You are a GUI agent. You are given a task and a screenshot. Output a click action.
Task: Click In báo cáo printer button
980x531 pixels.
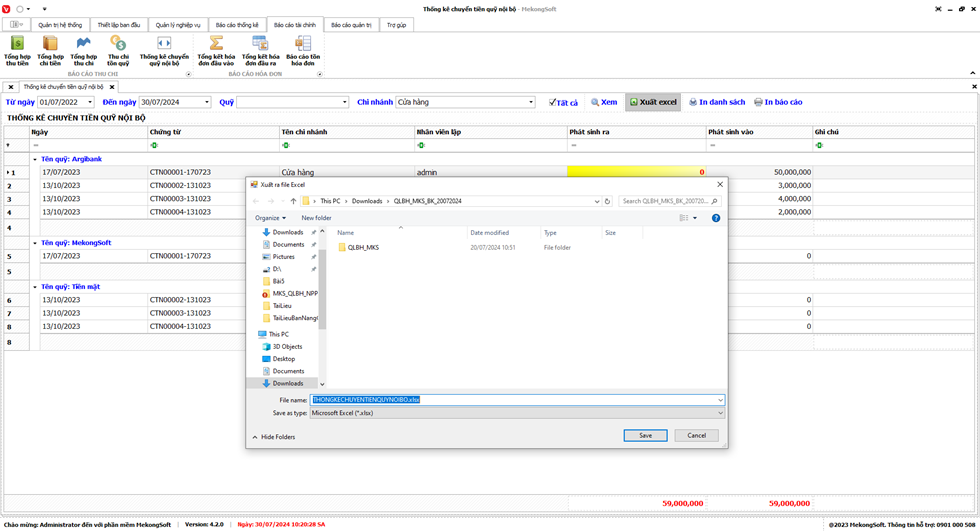coord(778,102)
